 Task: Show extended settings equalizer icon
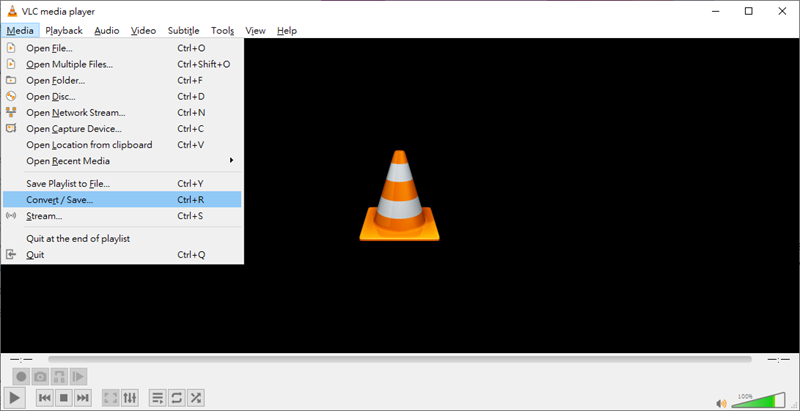tap(130, 397)
